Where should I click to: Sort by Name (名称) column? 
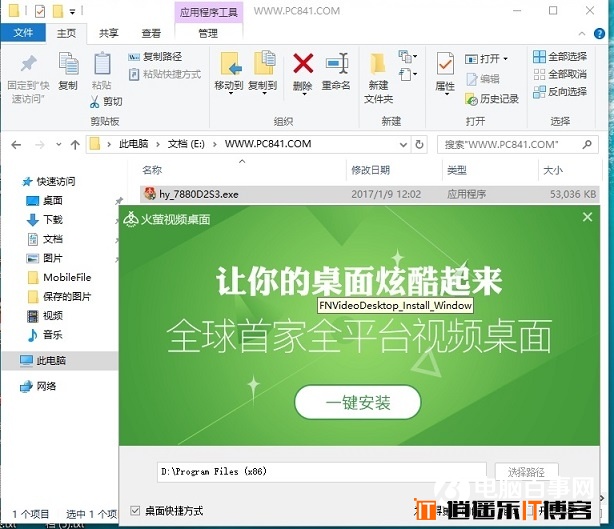pyautogui.click(x=152, y=170)
